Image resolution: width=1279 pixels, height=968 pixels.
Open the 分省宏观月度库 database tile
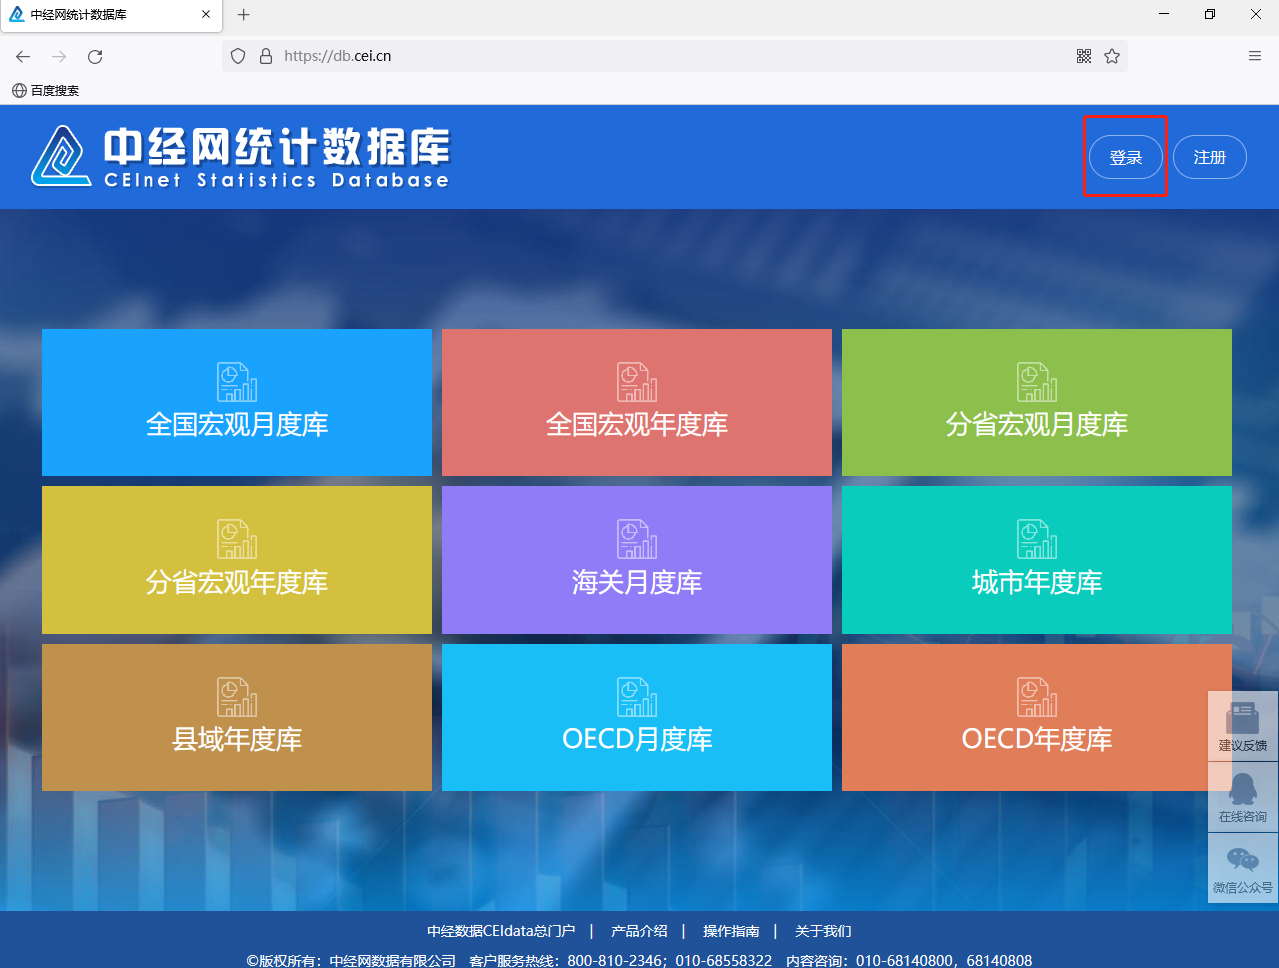[1036, 402]
